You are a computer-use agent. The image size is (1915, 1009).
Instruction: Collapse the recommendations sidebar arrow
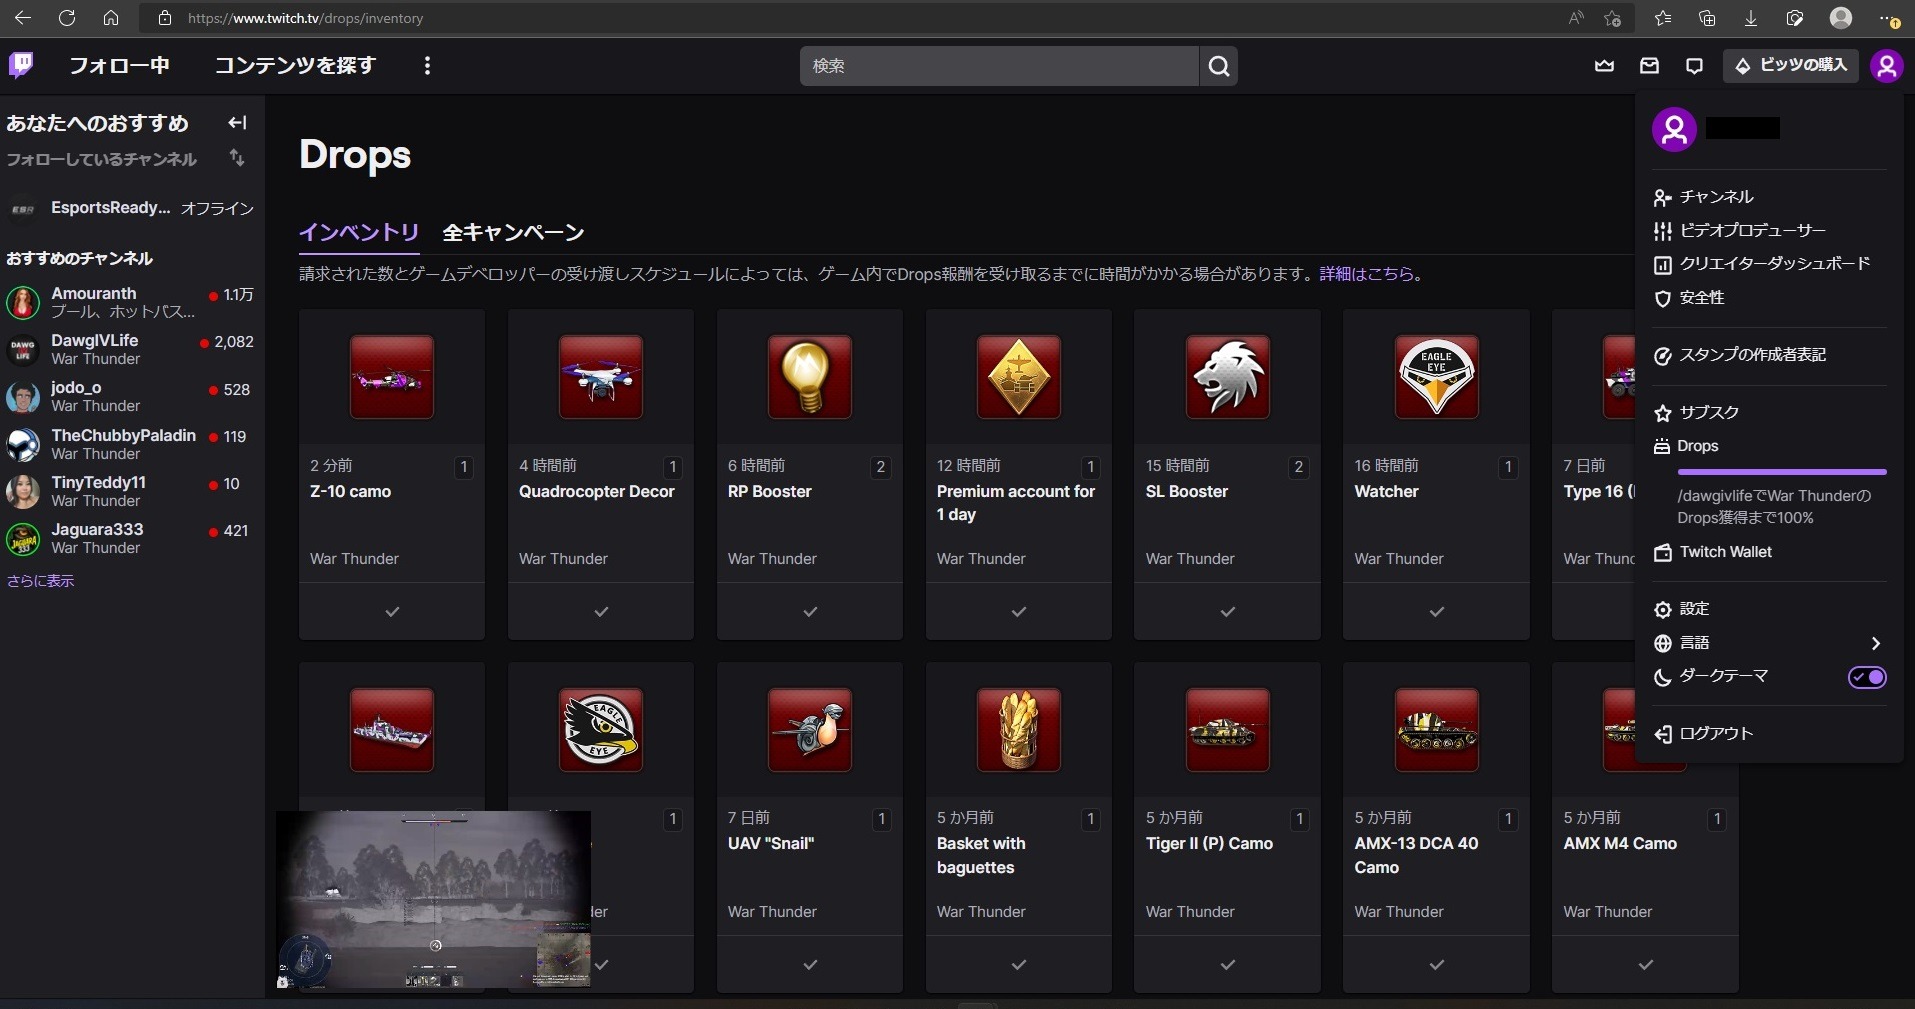(x=237, y=123)
